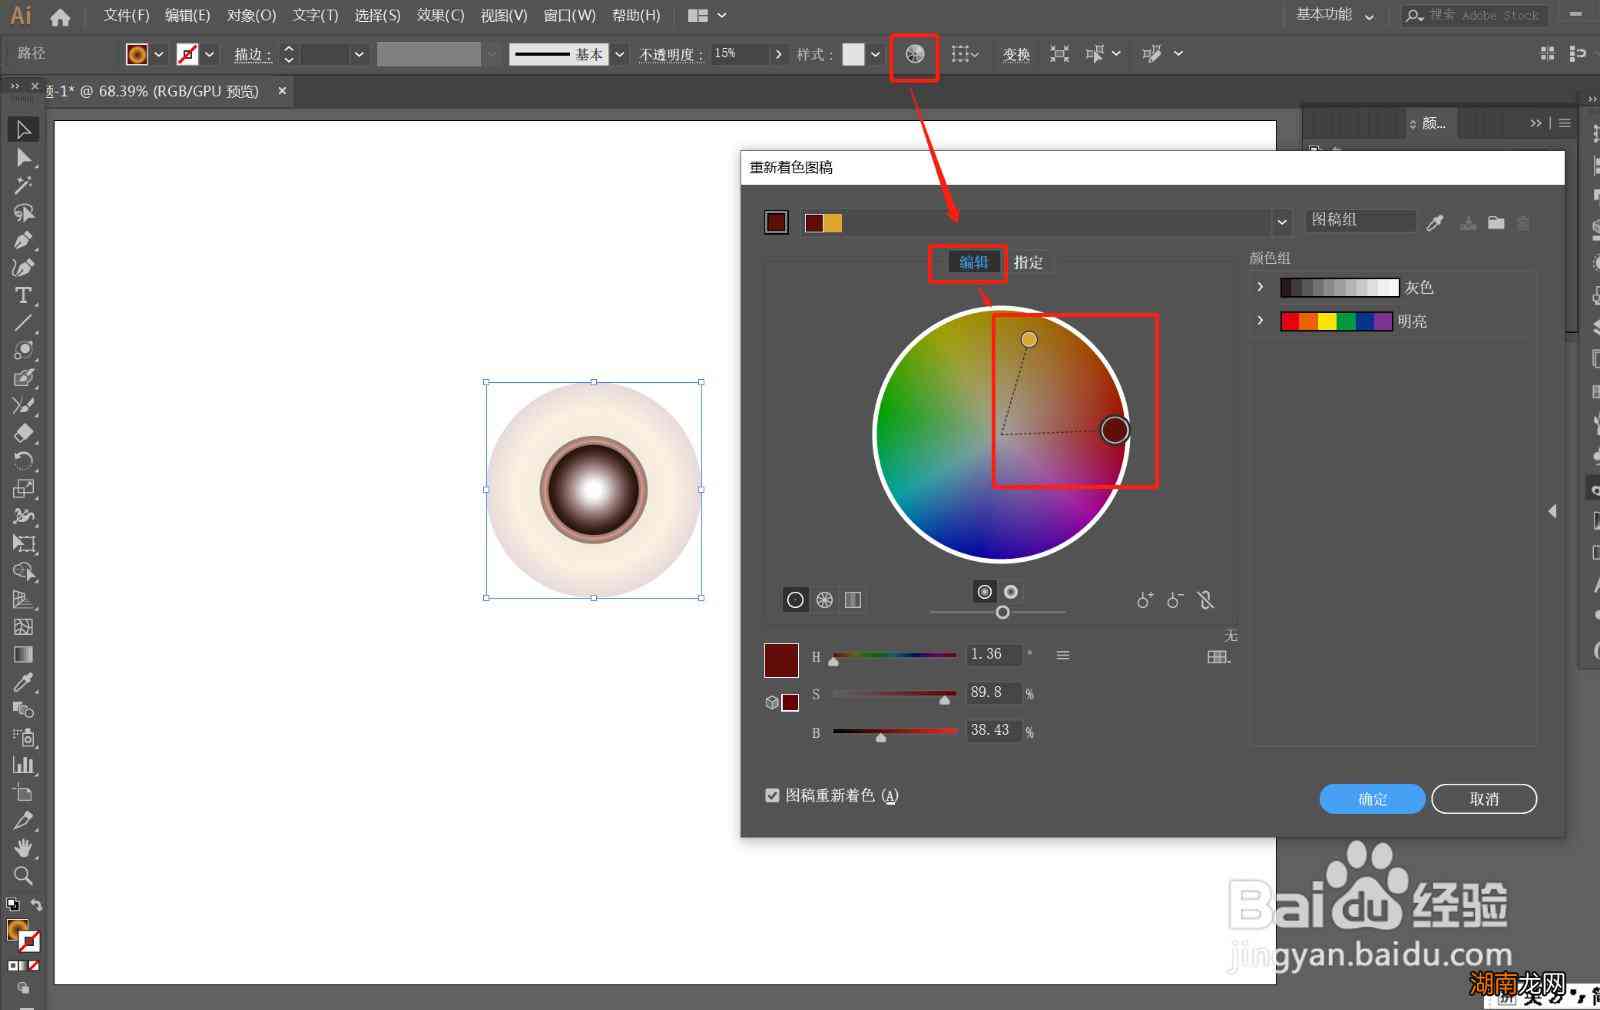Switch to smooth color wheel display
This screenshot has height=1010, width=1600.
coord(795,600)
